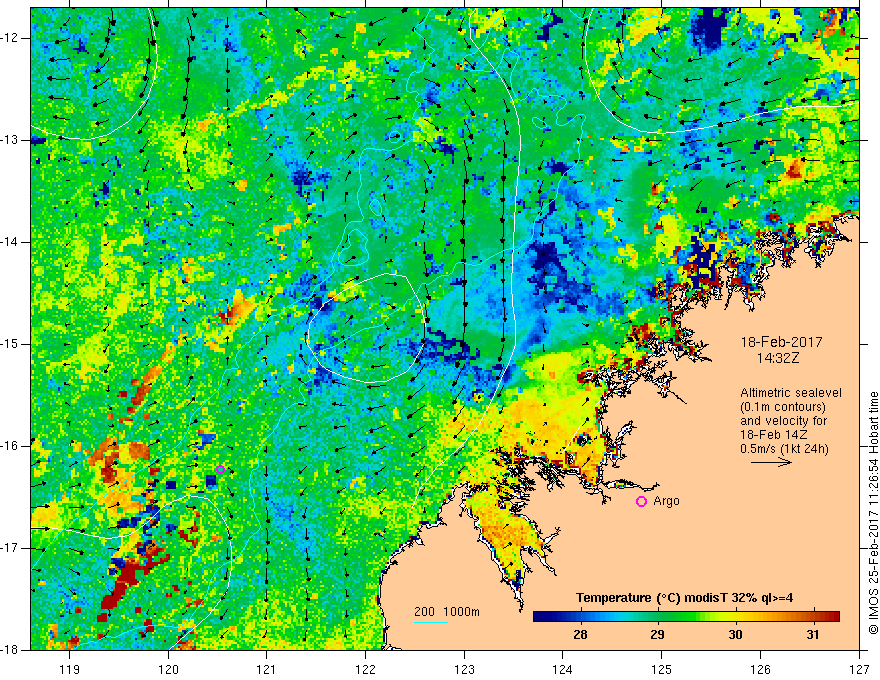Click the '120' longitude axis label
This screenshot has width=880, height=680.
point(168,669)
